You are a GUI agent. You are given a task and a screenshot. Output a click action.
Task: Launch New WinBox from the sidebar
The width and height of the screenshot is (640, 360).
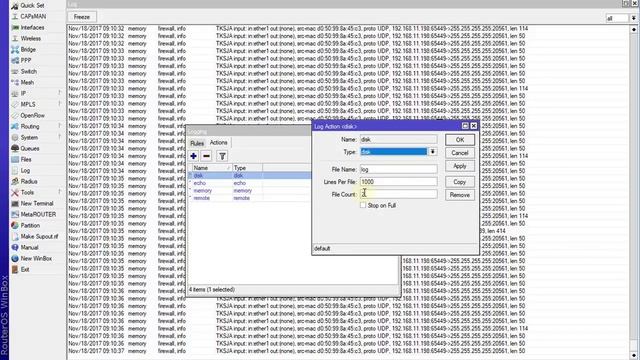click(x=31, y=259)
